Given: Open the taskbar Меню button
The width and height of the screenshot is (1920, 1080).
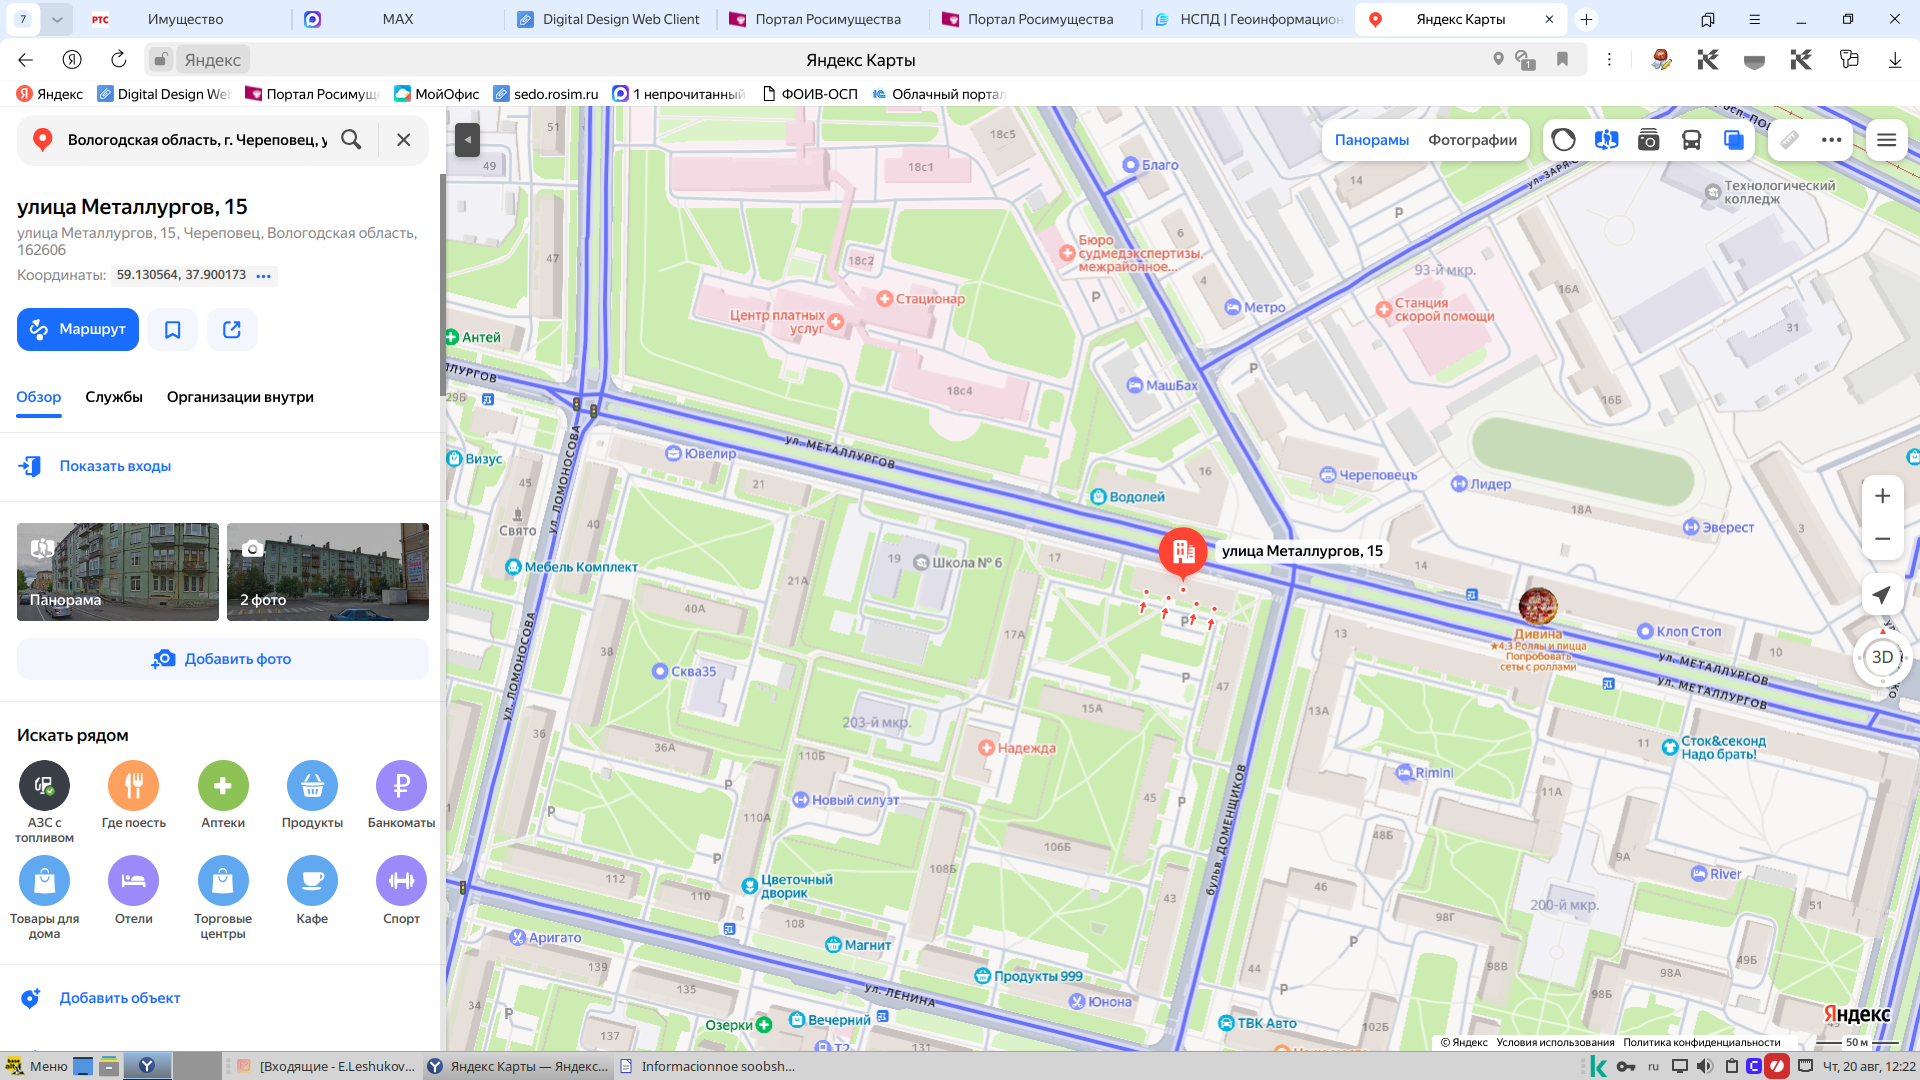Looking at the screenshot, I should [37, 1066].
